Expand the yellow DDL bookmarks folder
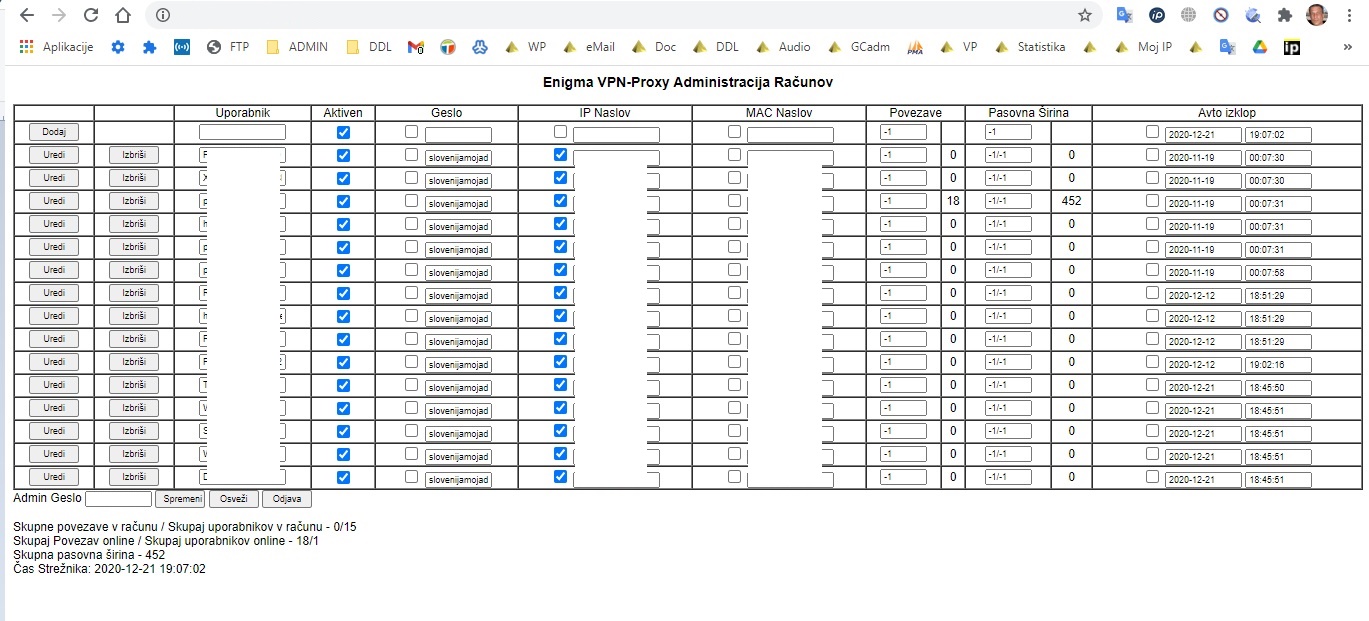1369x621 pixels. pyautogui.click(x=369, y=47)
